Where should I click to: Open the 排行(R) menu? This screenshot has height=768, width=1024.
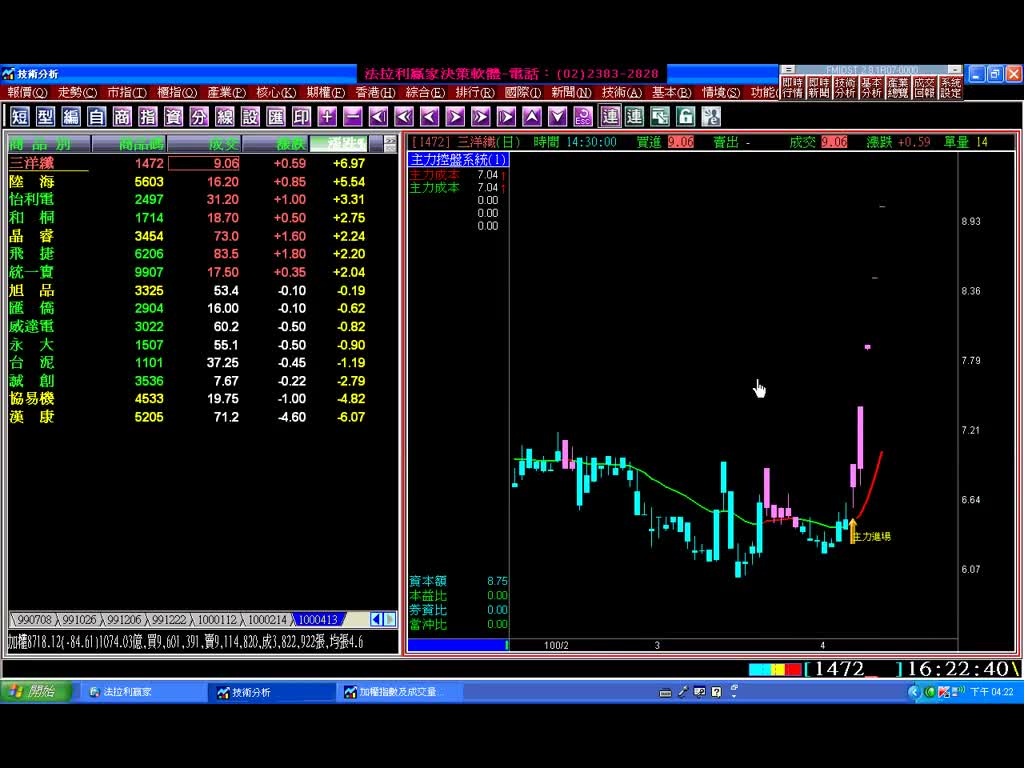[x=475, y=93]
